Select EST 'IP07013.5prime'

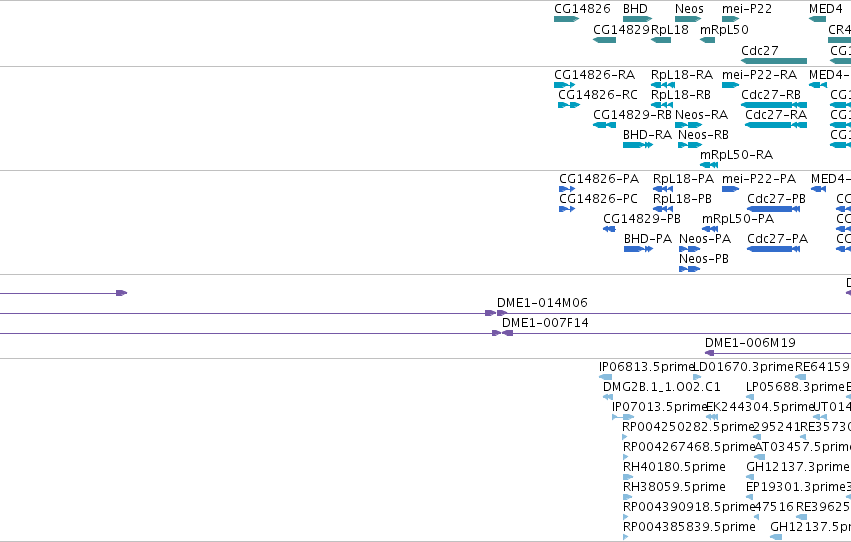[660, 407]
